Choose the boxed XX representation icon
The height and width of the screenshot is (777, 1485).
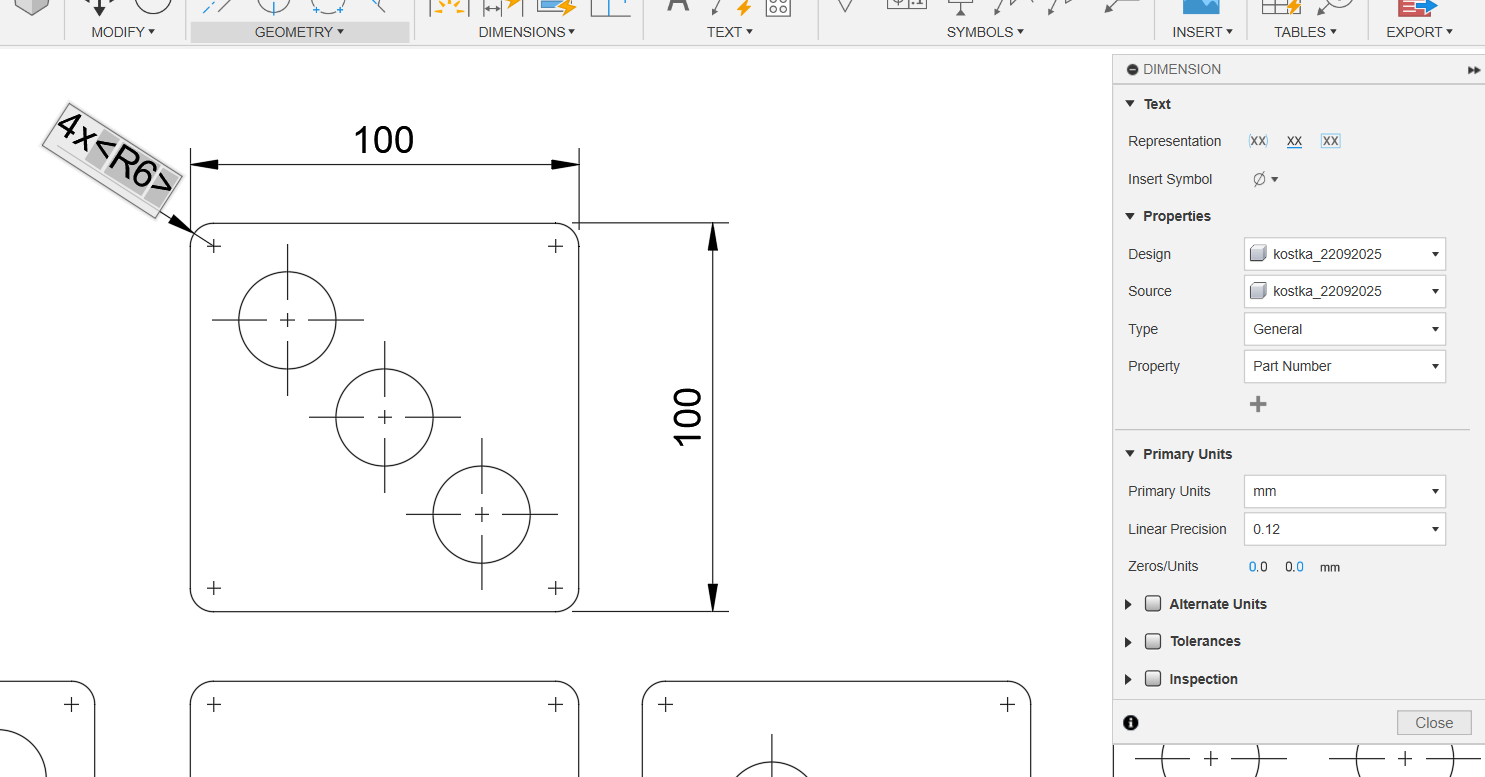(x=1330, y=141)
